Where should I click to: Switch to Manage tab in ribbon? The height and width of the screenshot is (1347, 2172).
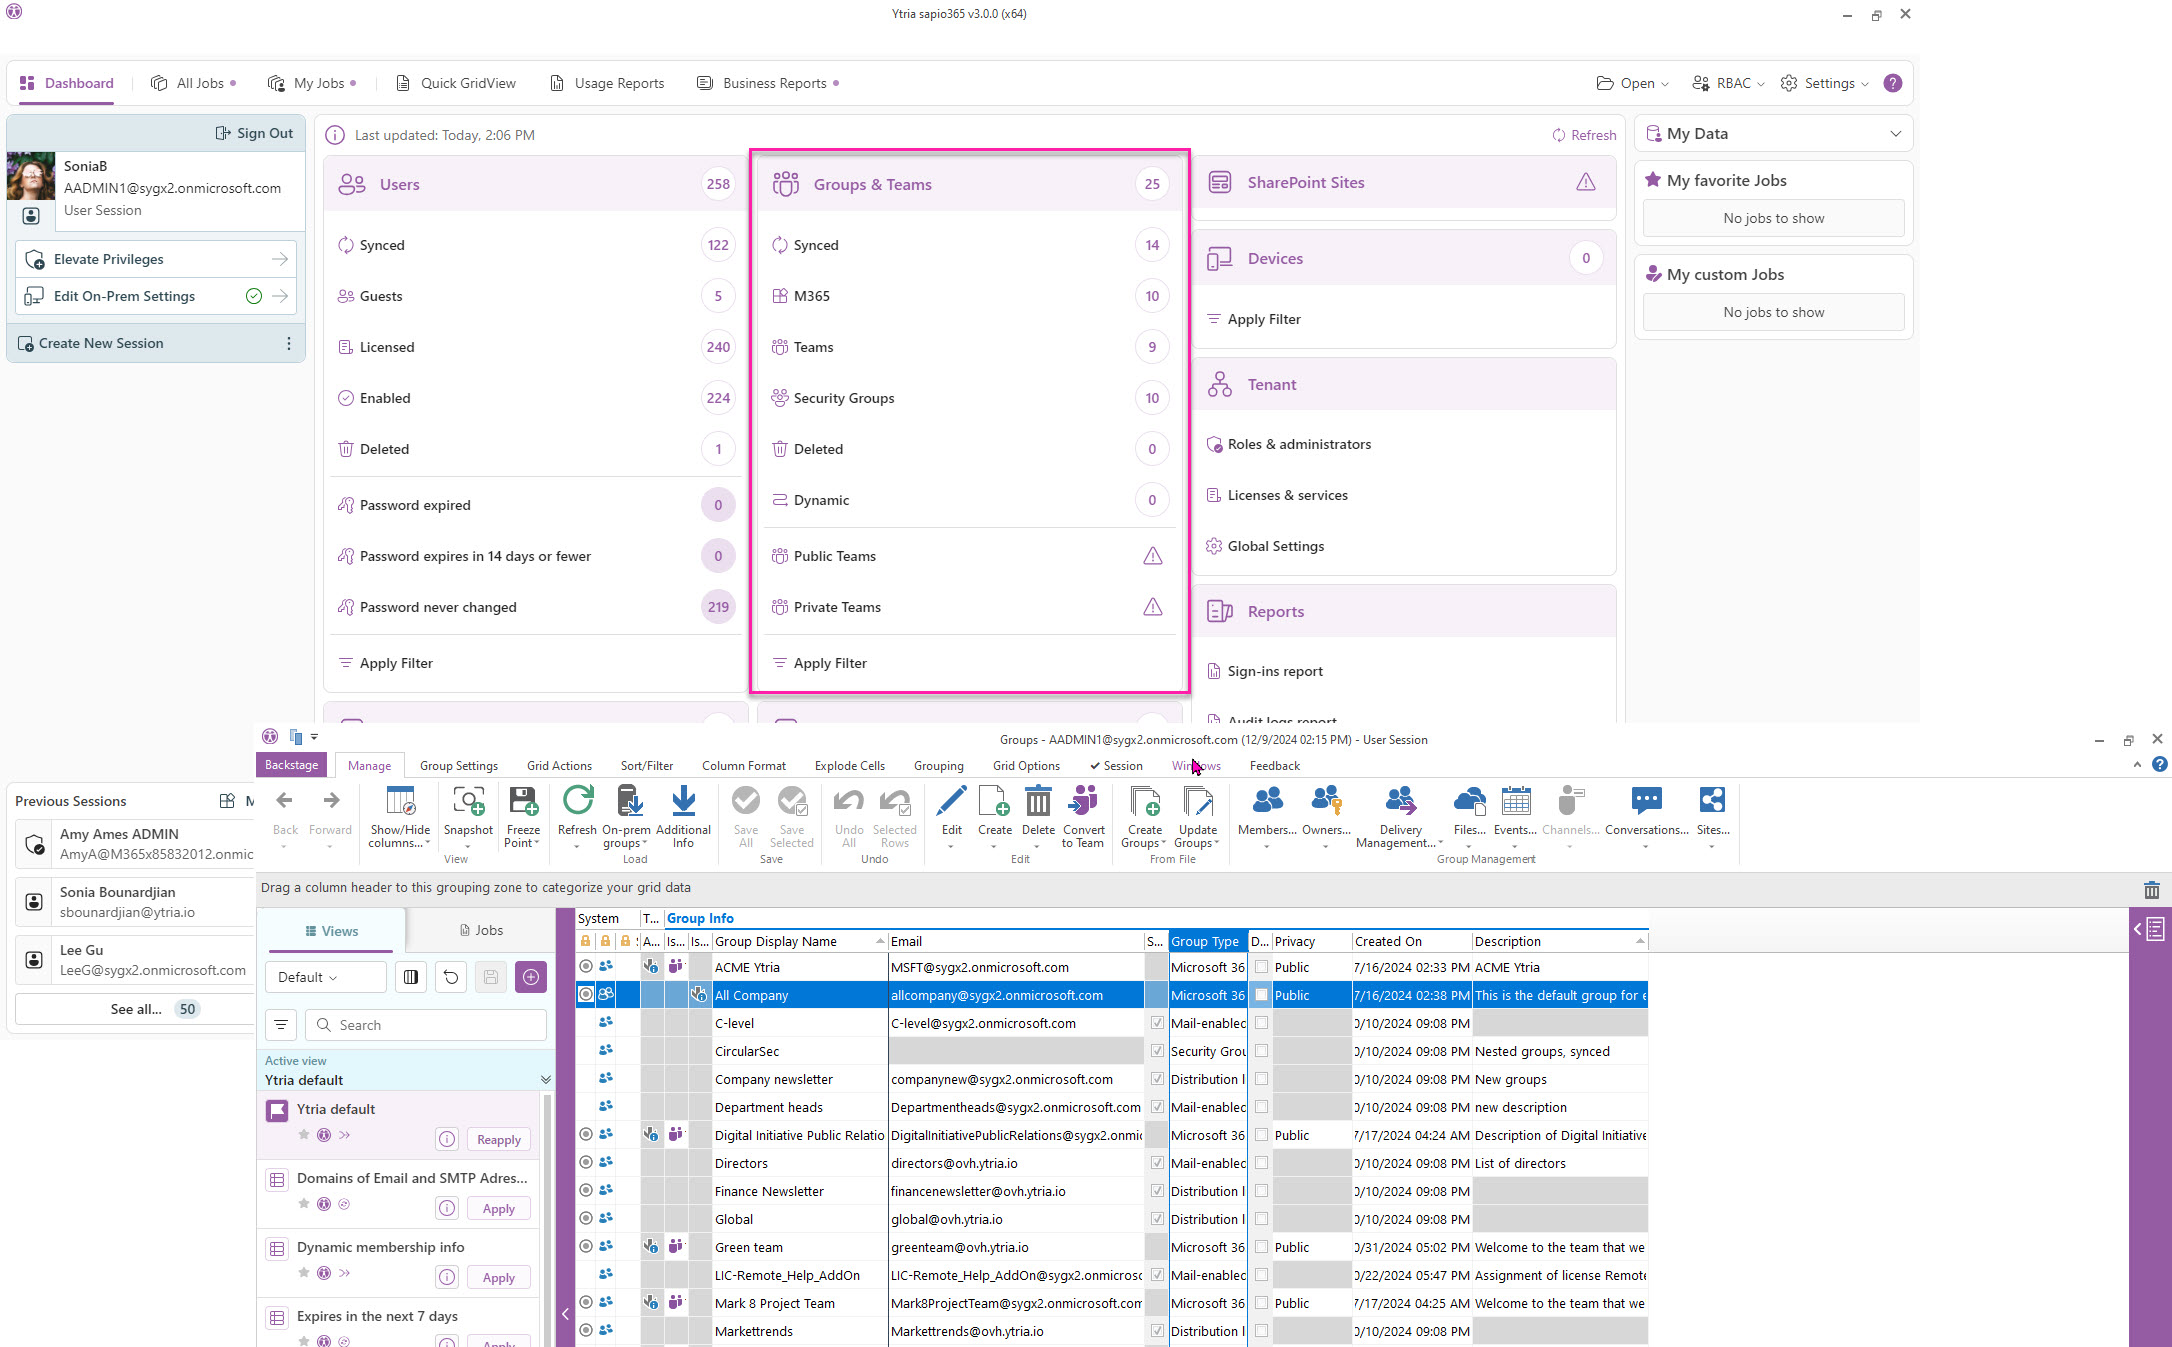(x=368, y=764)
